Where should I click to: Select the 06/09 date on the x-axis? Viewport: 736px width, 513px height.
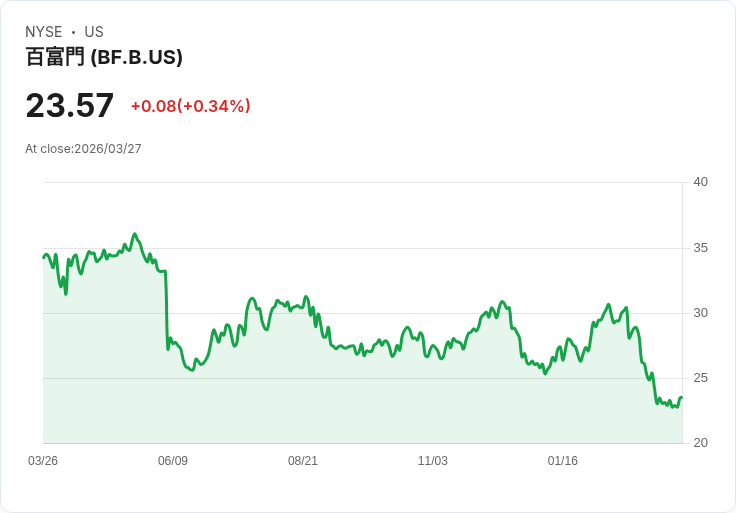pos(173,461)
